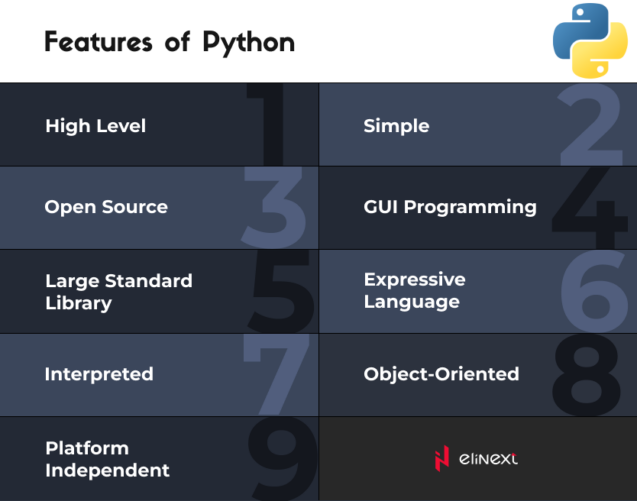Click the "Platform Independent" feature text

(x=107, y=459)
